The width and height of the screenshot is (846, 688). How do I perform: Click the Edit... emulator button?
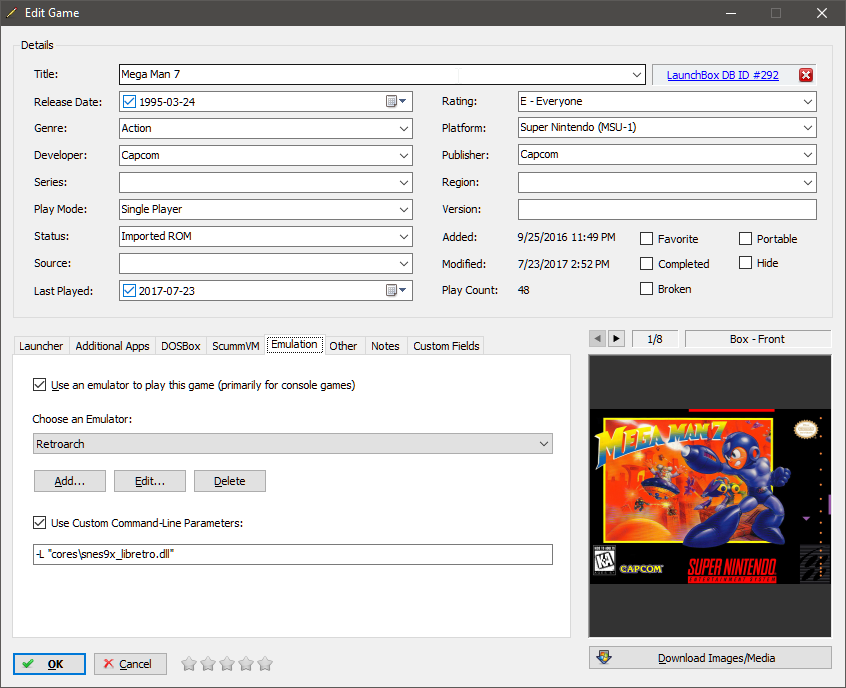point(149,481)
